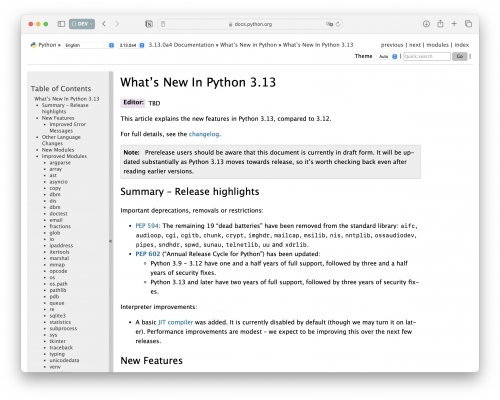Screen dimensions: 500x400
Task: Open the Share icon menu
Action: coord(440,24)
